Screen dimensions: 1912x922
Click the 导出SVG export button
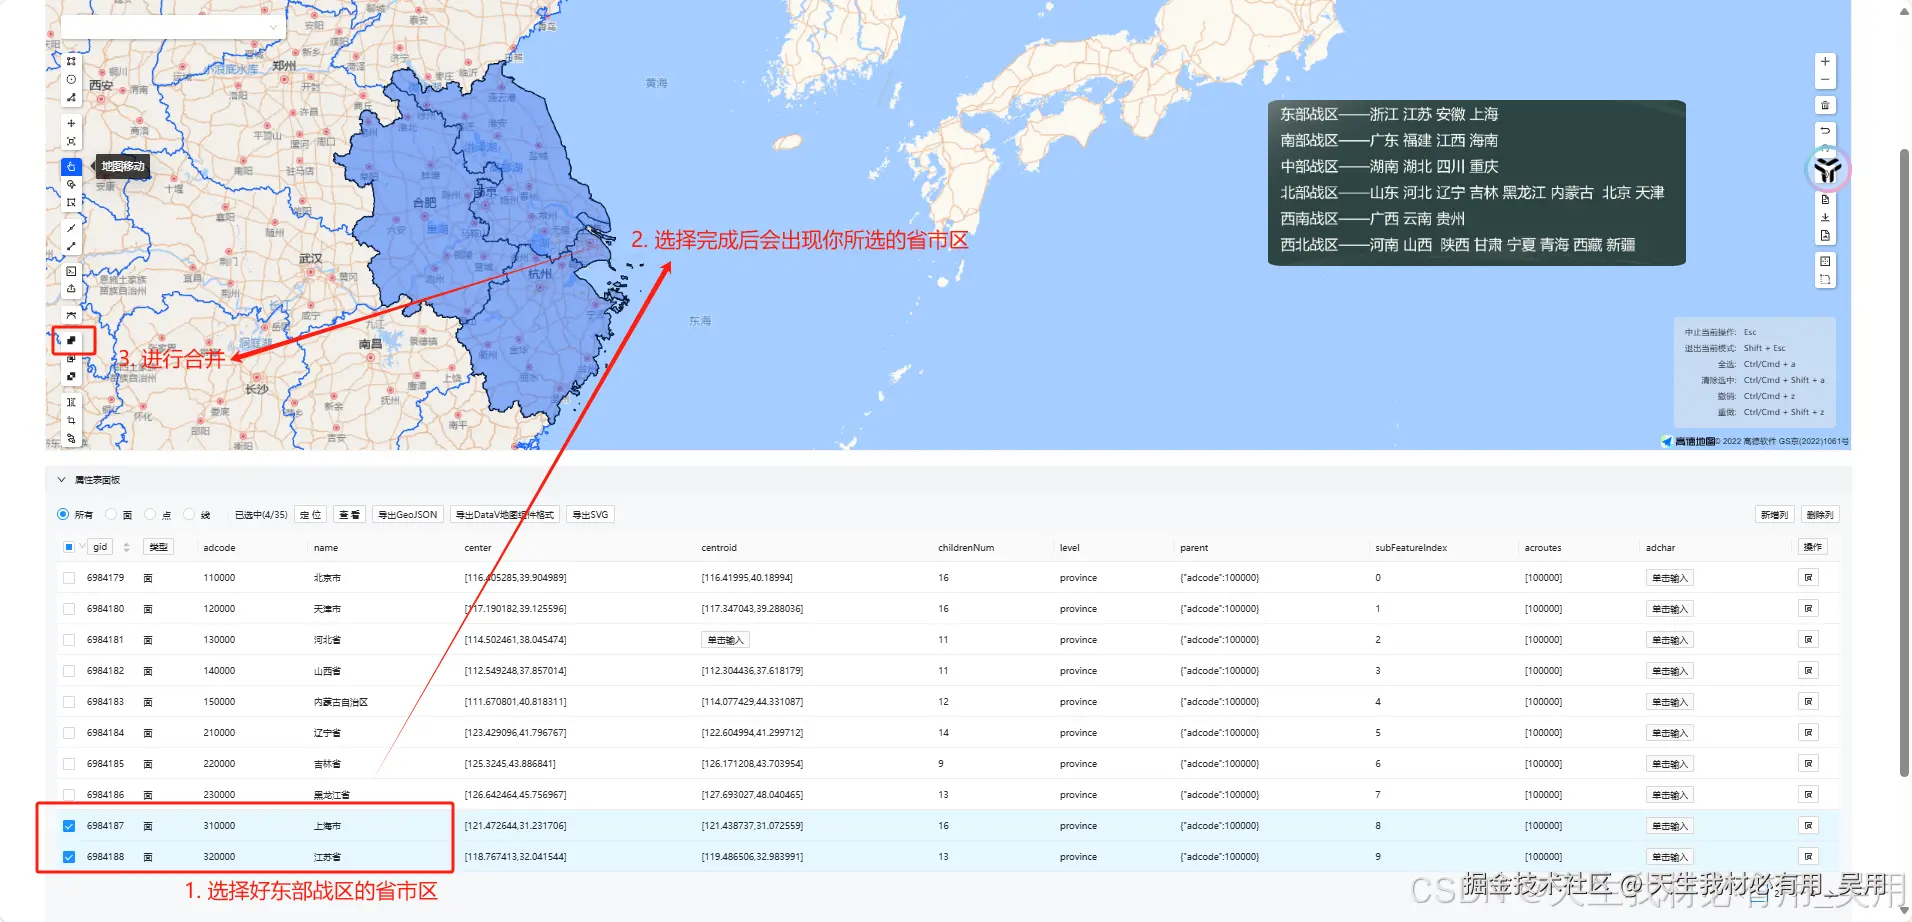tap(590, 514)
